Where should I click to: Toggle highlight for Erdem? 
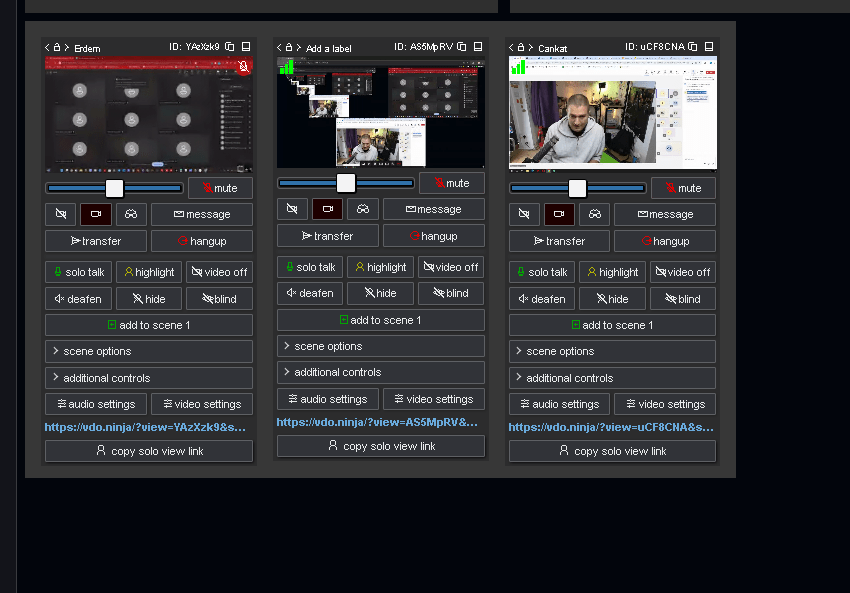(x=149, y=272)
